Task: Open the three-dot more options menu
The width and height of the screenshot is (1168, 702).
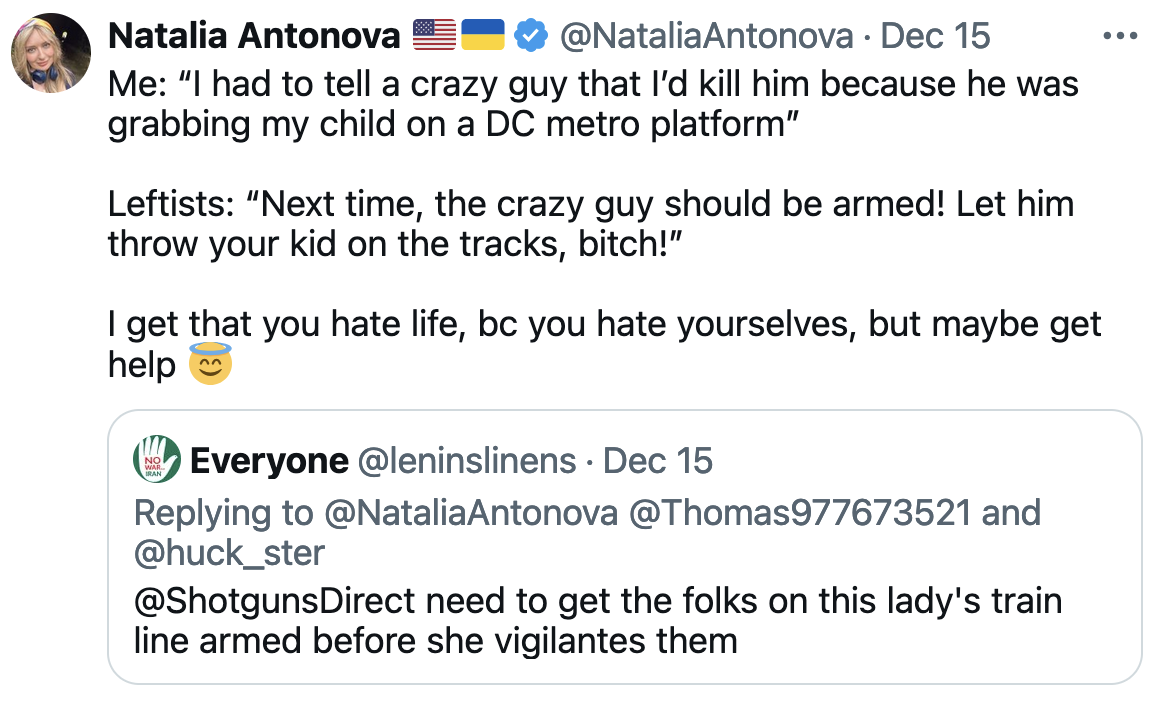Action: click(1119, 36)
